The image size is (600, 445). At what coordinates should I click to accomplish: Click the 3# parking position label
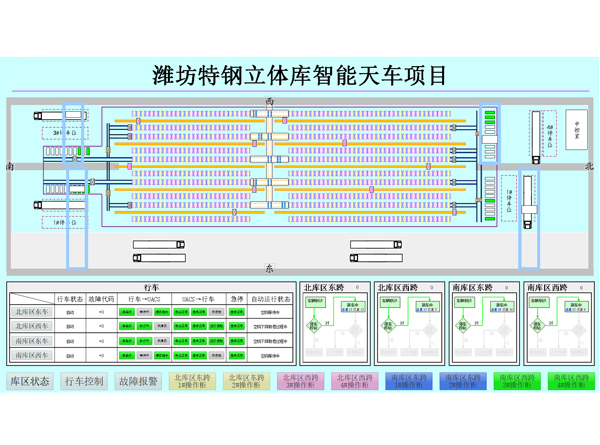pyautogui.click(x=66, y=131)
